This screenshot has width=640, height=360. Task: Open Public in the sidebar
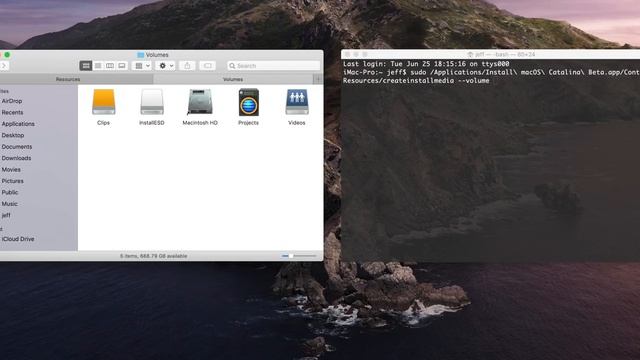tap(10, 192)
